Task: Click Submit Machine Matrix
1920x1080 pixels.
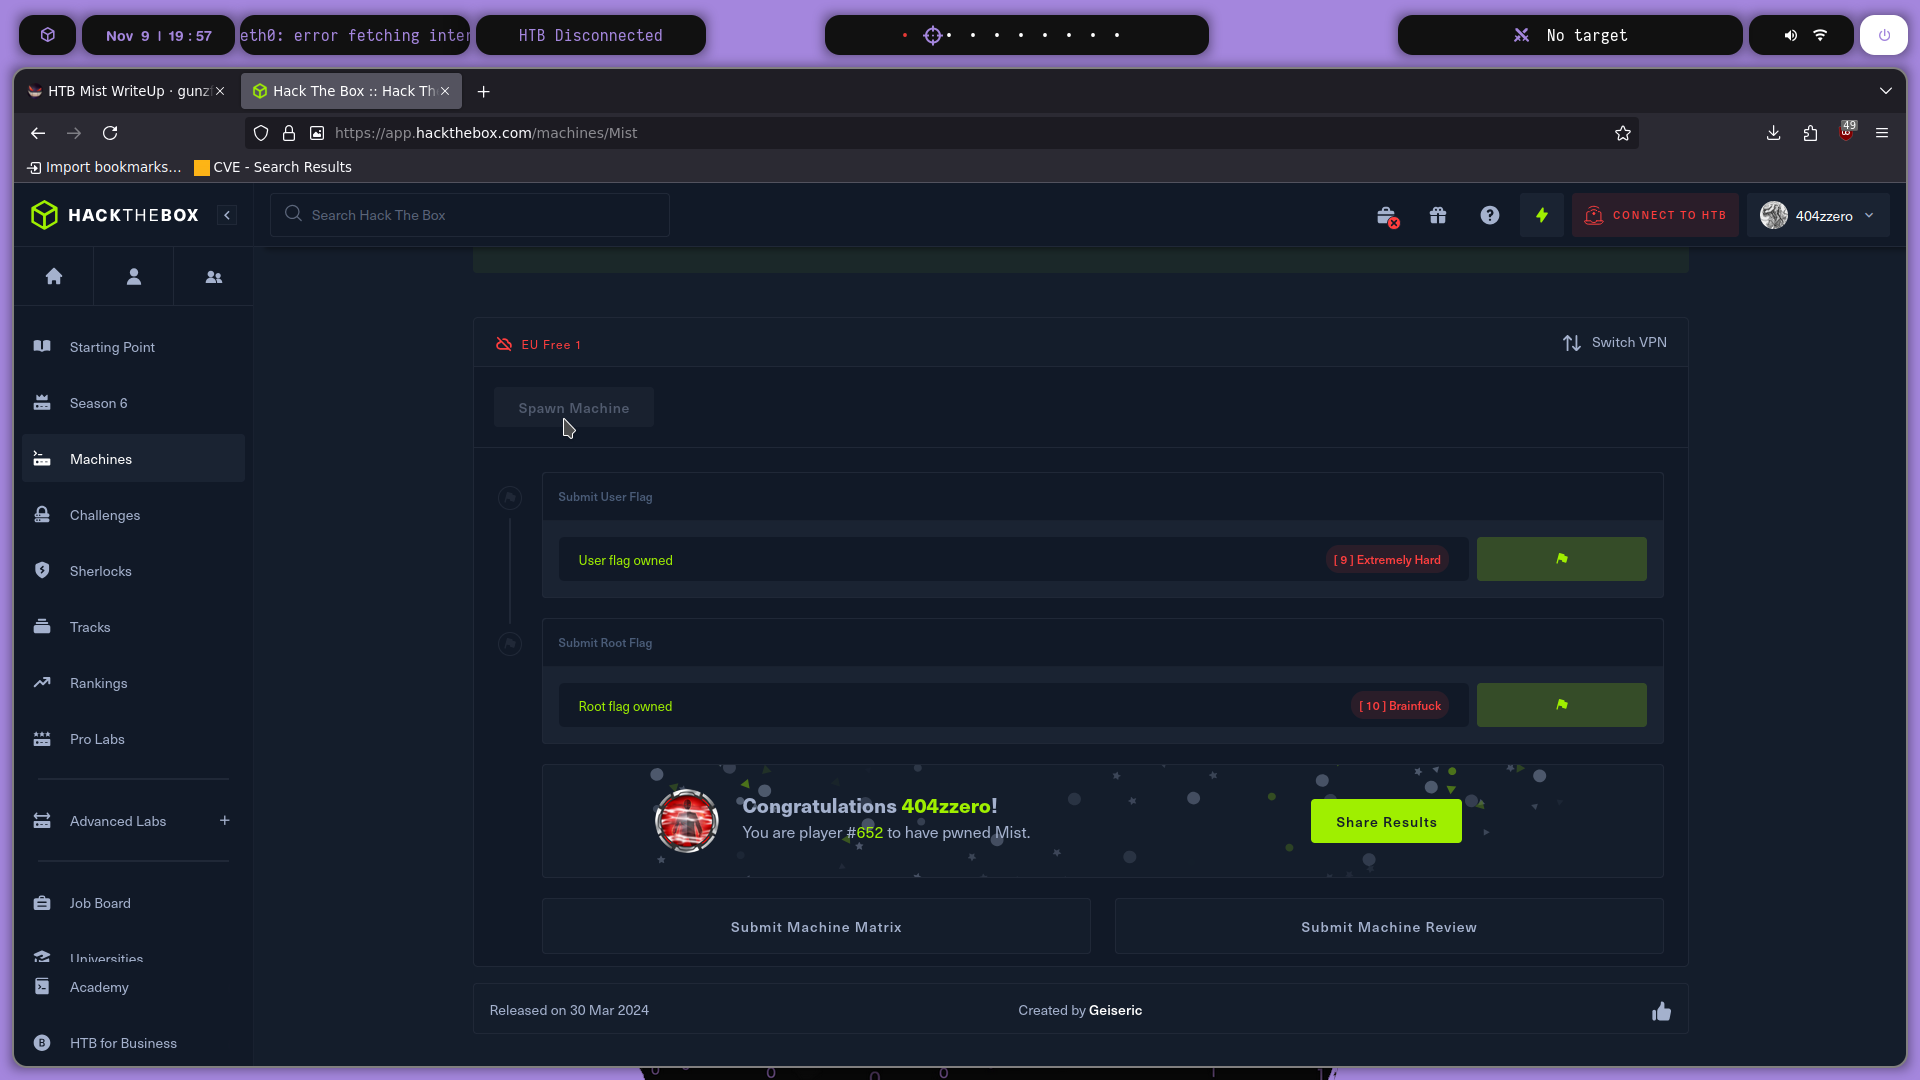Action: click(816, 927)
